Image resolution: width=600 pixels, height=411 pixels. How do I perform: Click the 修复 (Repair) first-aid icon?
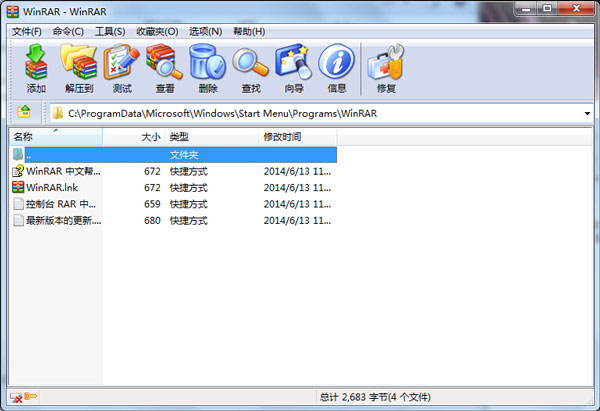pos(385,68)
